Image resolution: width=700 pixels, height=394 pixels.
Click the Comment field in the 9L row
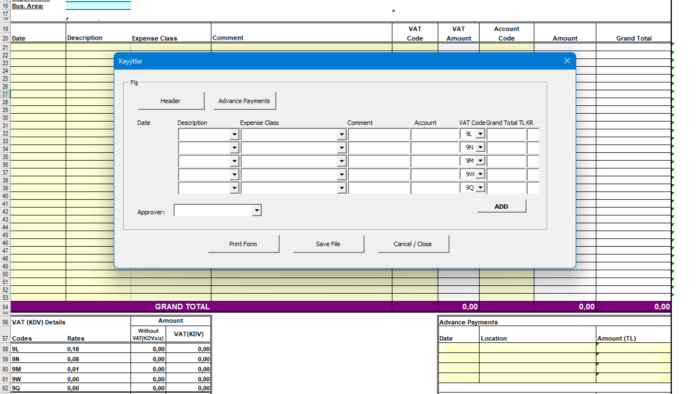pos(379,134)
